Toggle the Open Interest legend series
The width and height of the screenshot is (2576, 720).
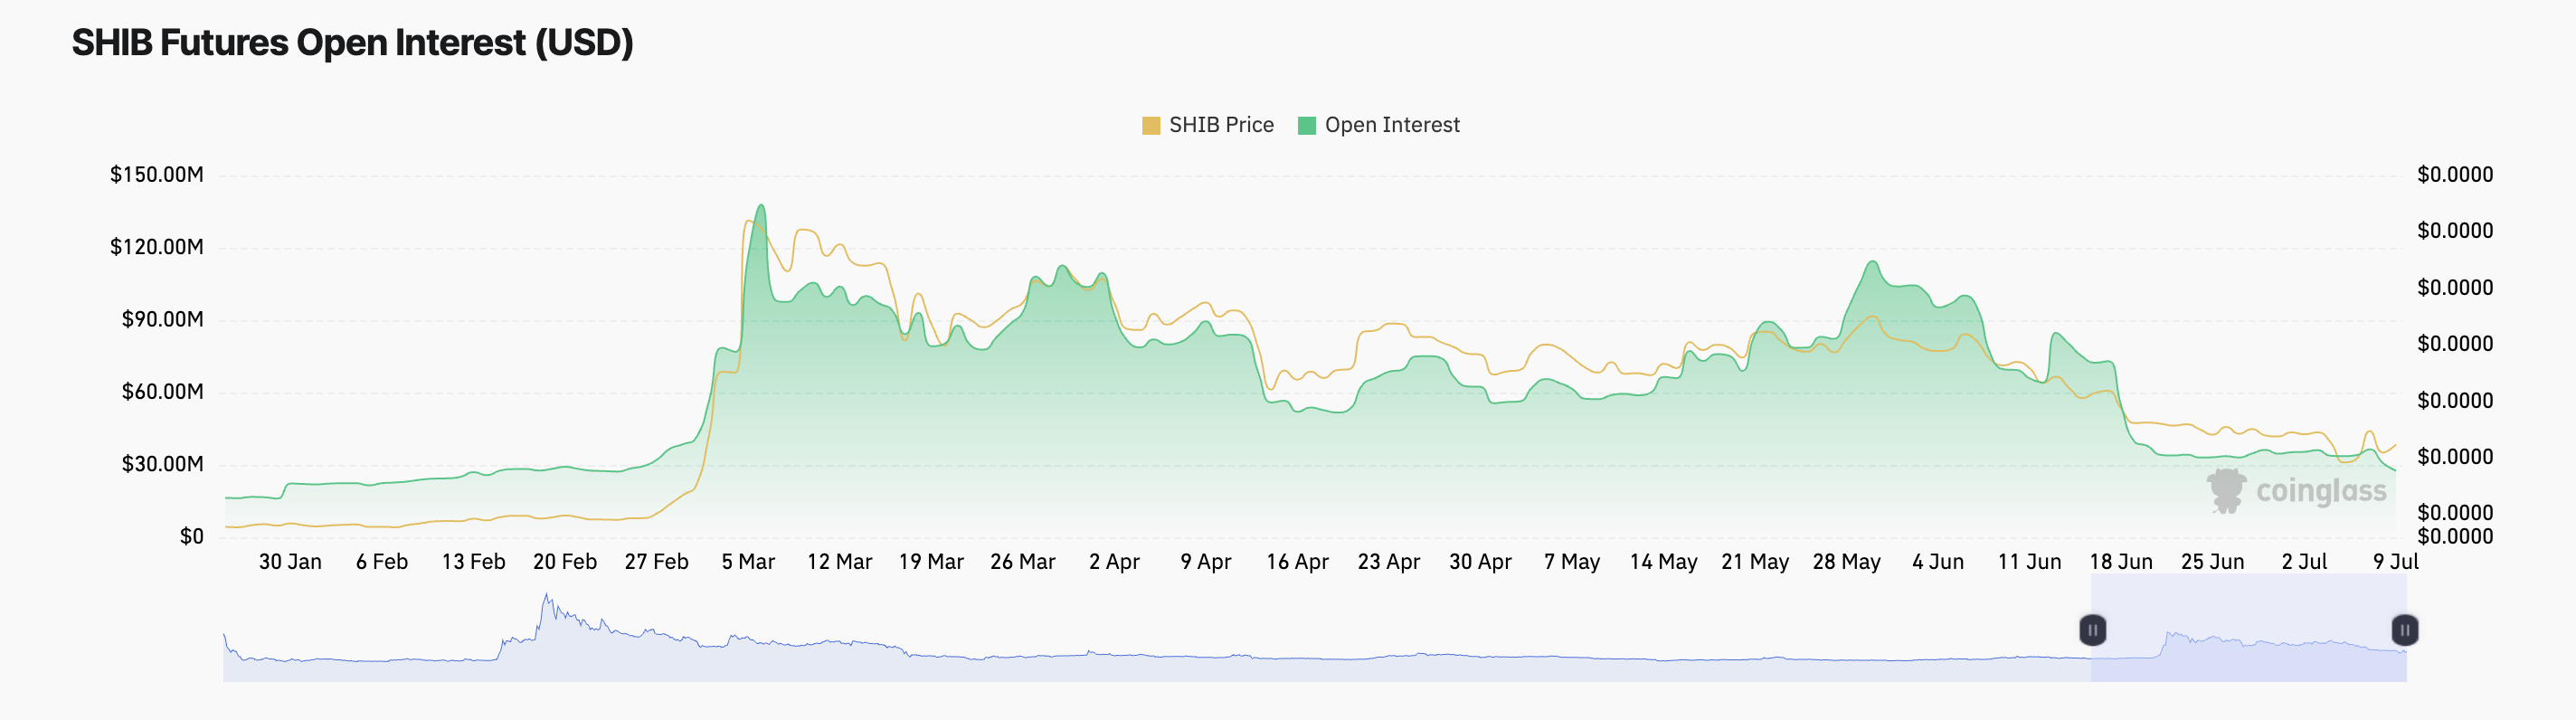coord(1378,125)
